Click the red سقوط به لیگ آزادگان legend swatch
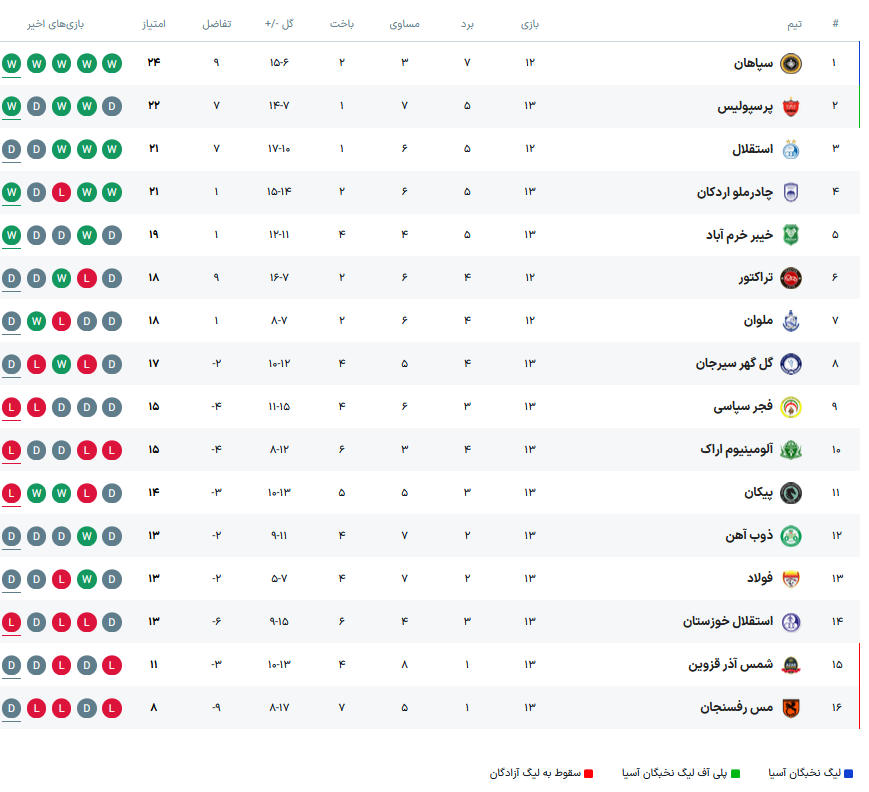Viewport: 869px width, 792px height. point(589,773)
